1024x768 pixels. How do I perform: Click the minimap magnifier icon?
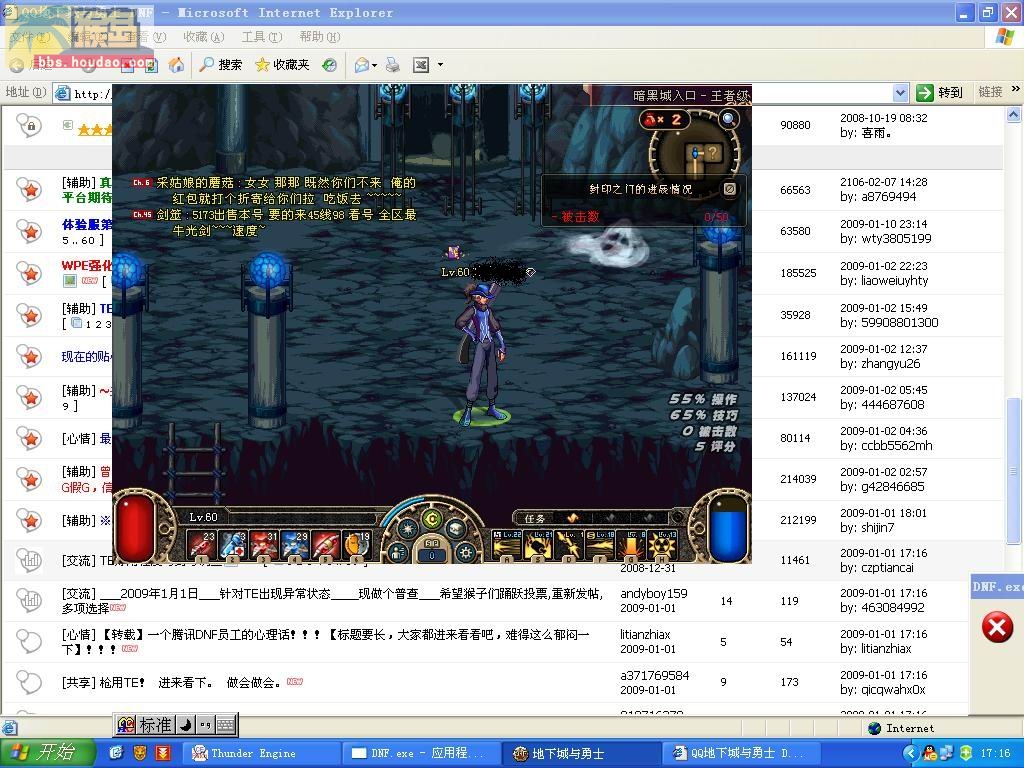(728, 119)
